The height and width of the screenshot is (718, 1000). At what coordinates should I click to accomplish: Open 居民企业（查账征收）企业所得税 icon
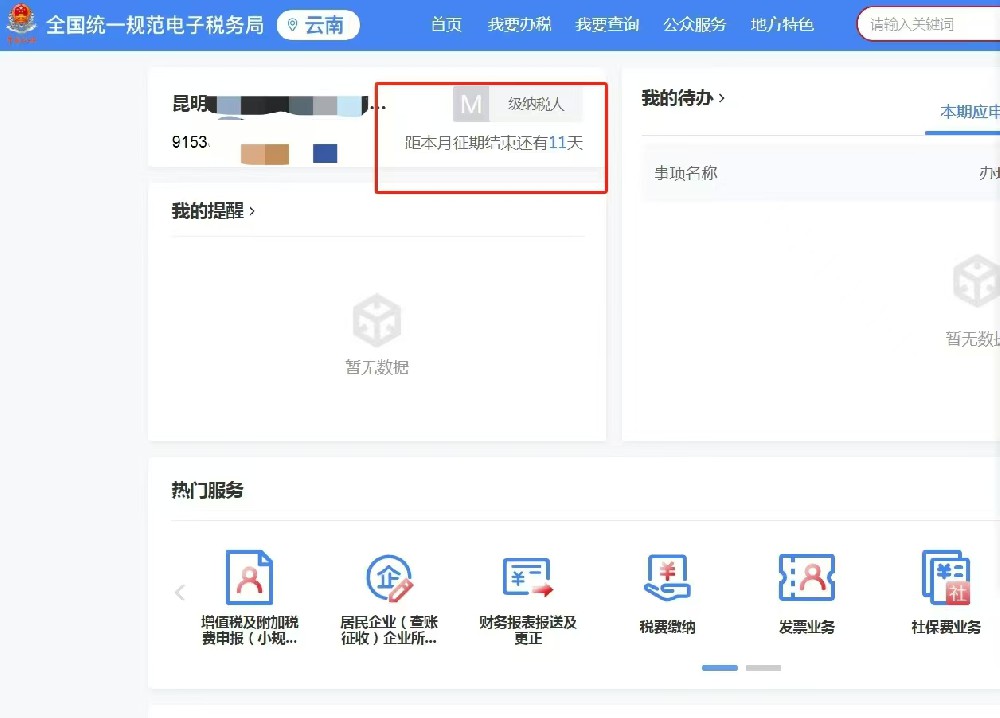389,578
